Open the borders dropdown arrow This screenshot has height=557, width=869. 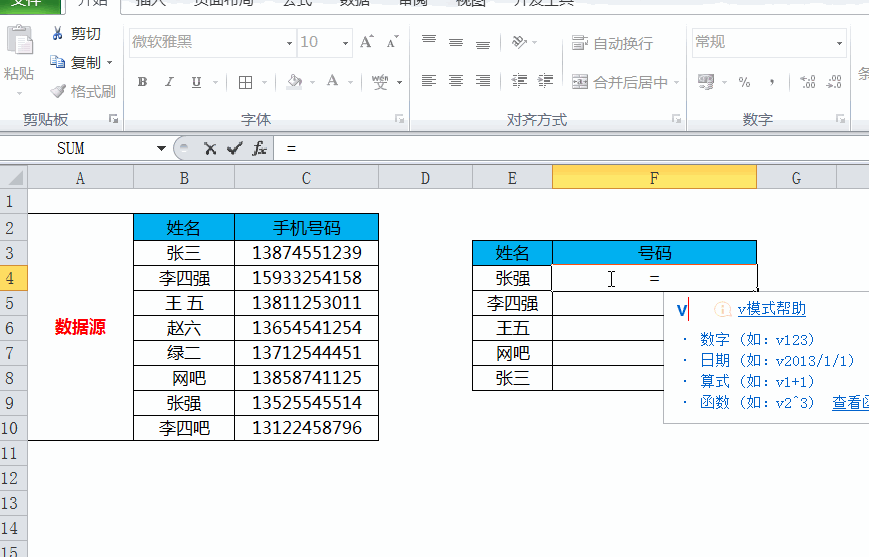click(x=264, y=83)
